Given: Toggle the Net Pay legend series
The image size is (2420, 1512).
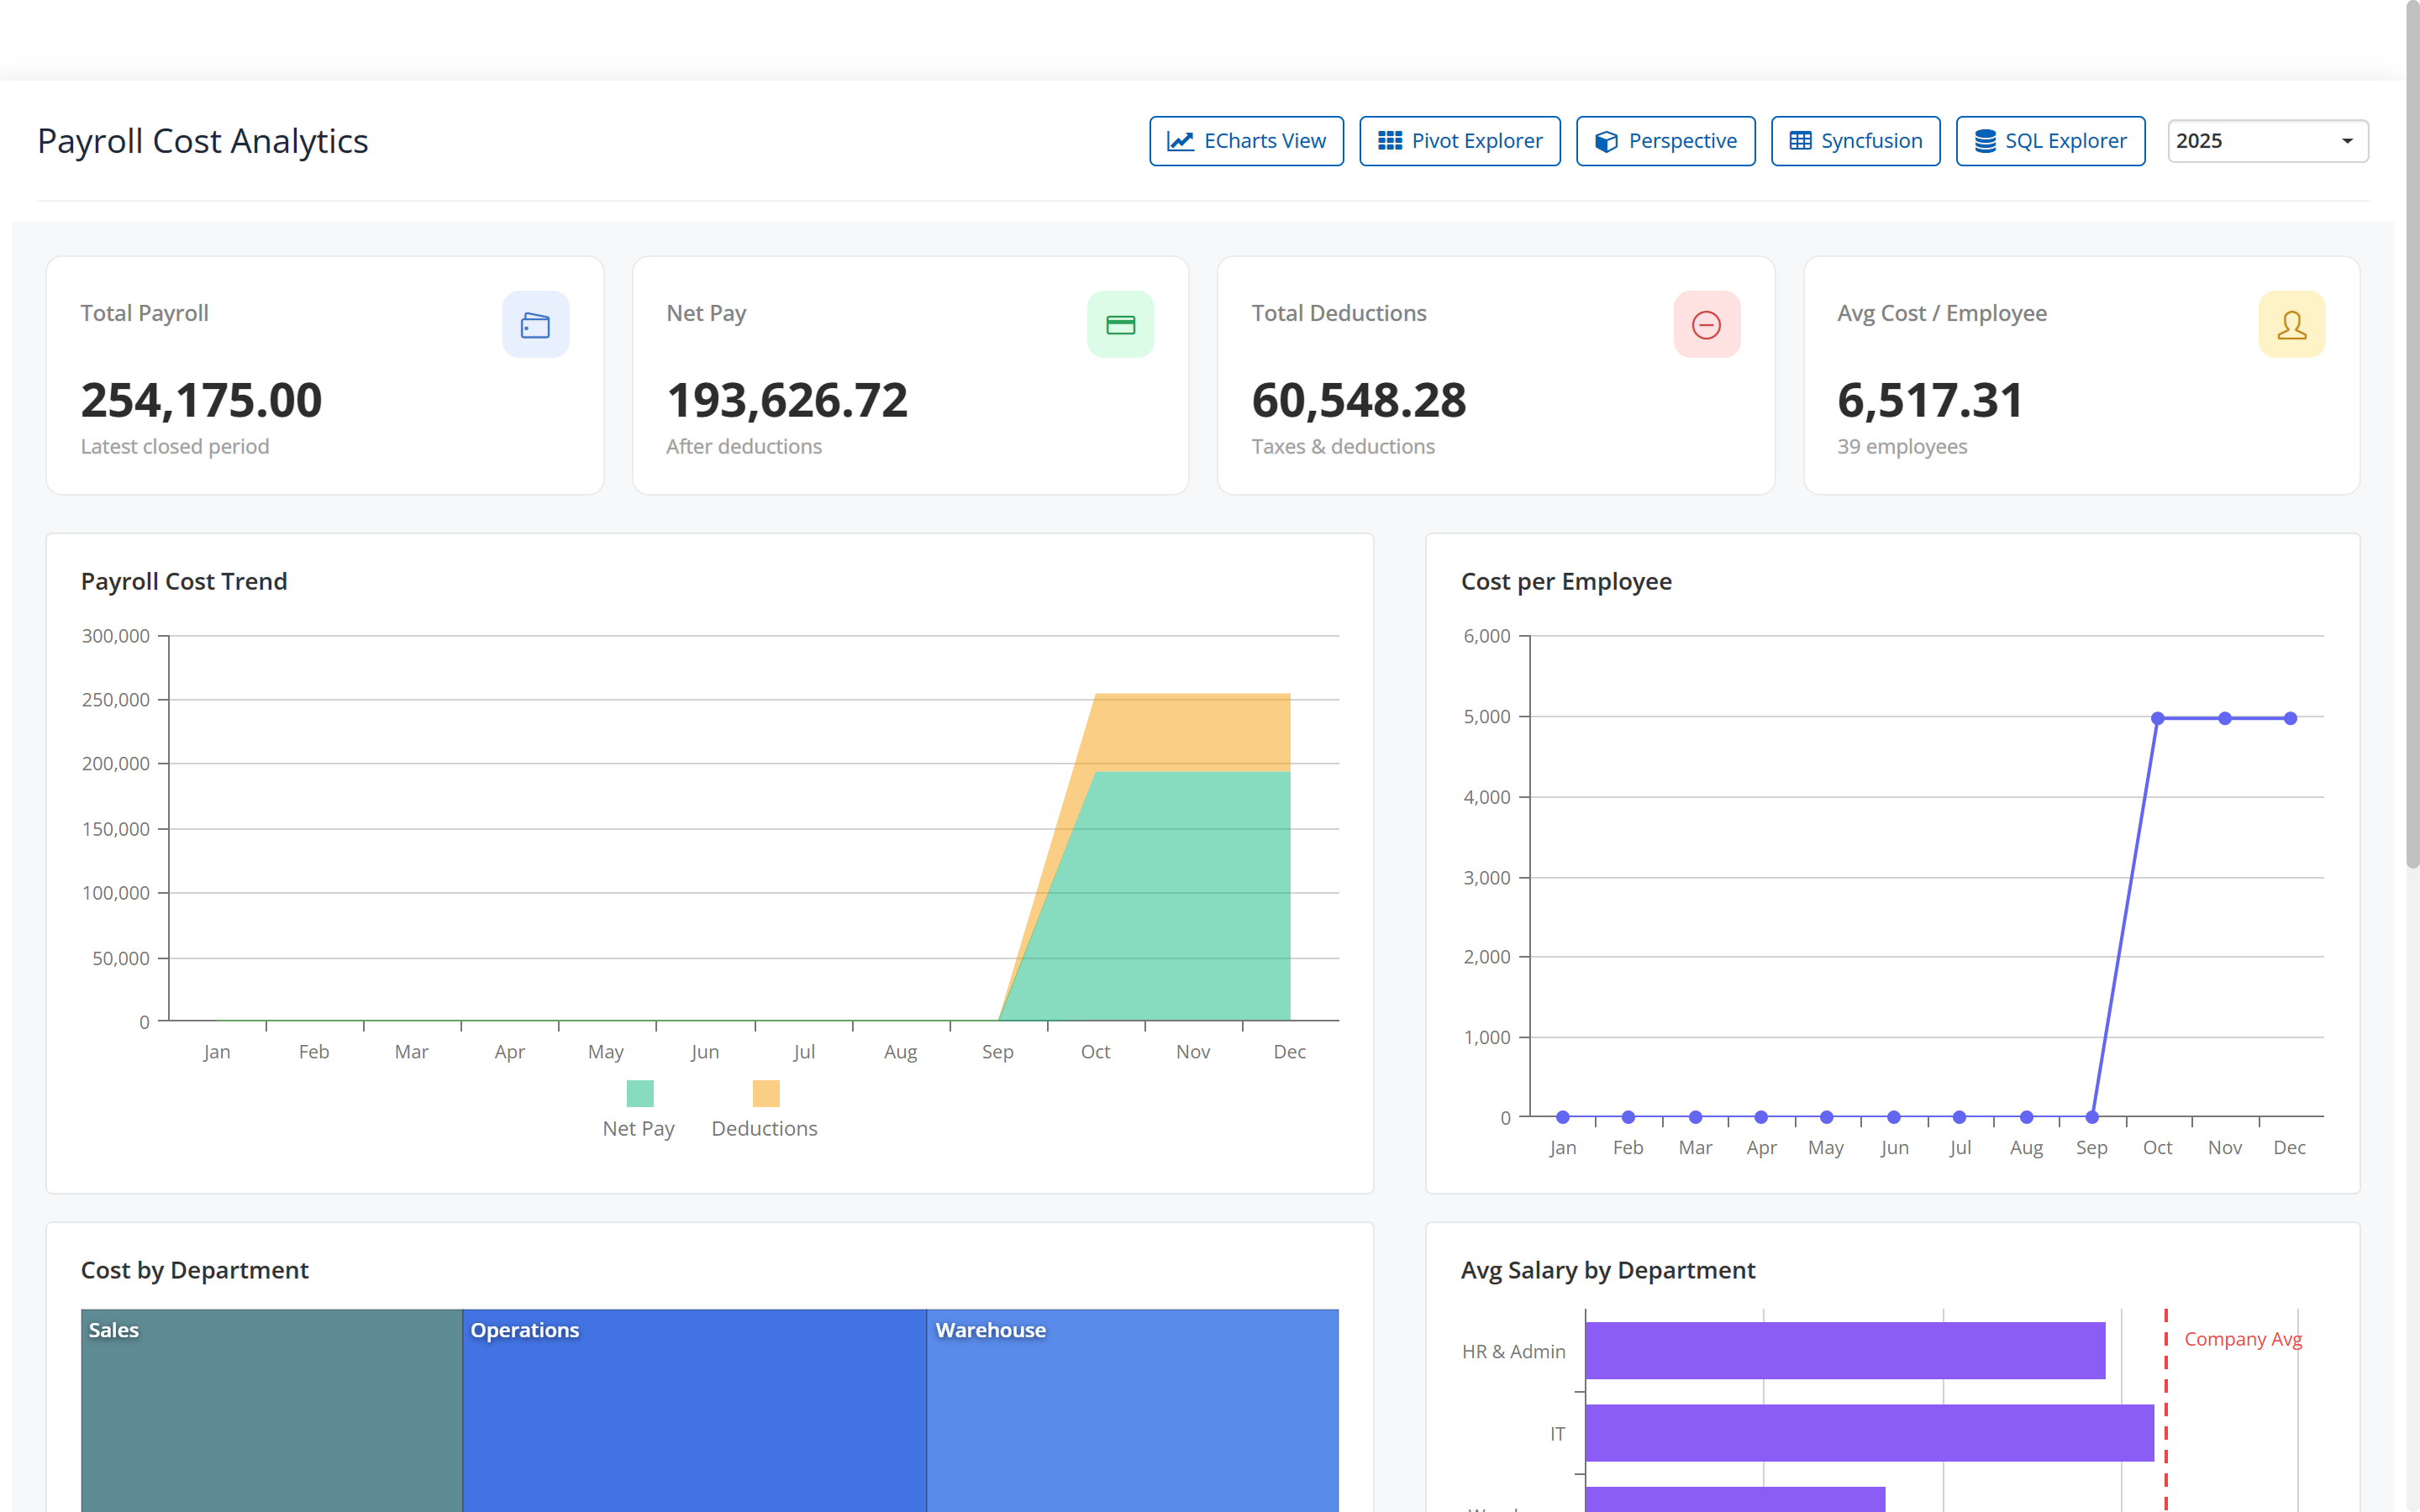Looking at the screenshot, I should pos(639,1109).
